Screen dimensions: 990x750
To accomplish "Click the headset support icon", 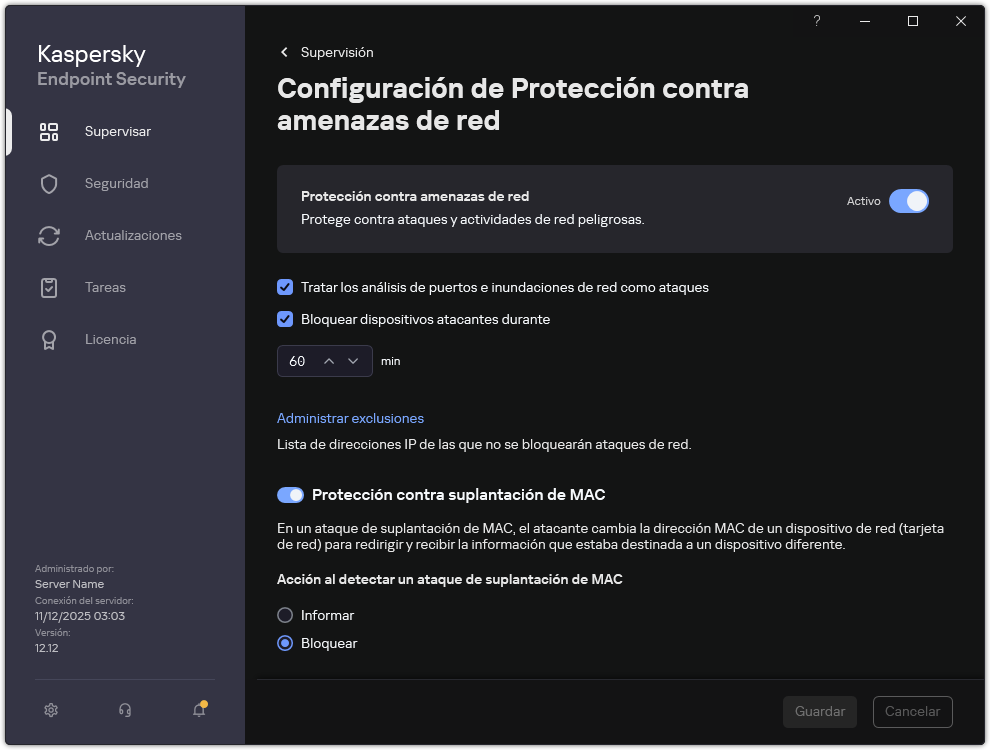I will click(x=125, y=710).
